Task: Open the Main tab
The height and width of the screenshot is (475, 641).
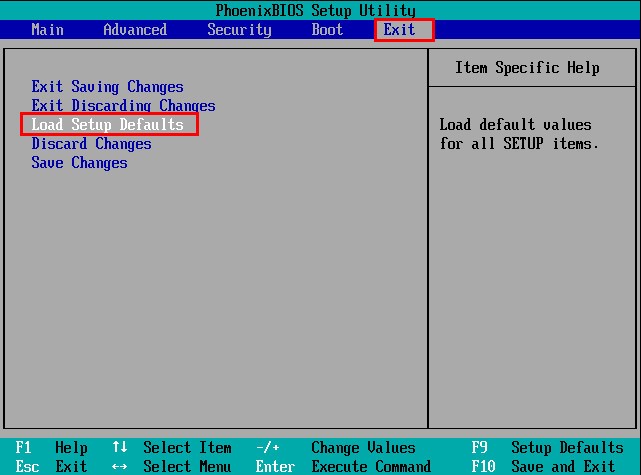Action: coord(47,29)
